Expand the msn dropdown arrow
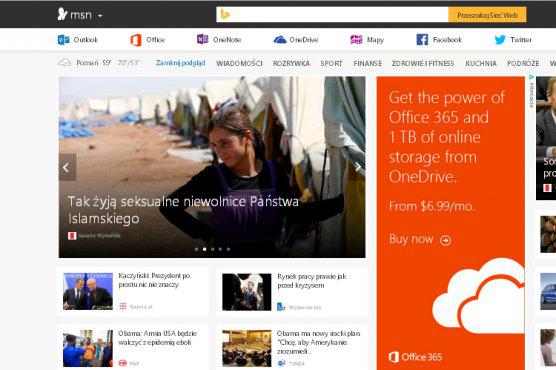 (x=100, y=16)
